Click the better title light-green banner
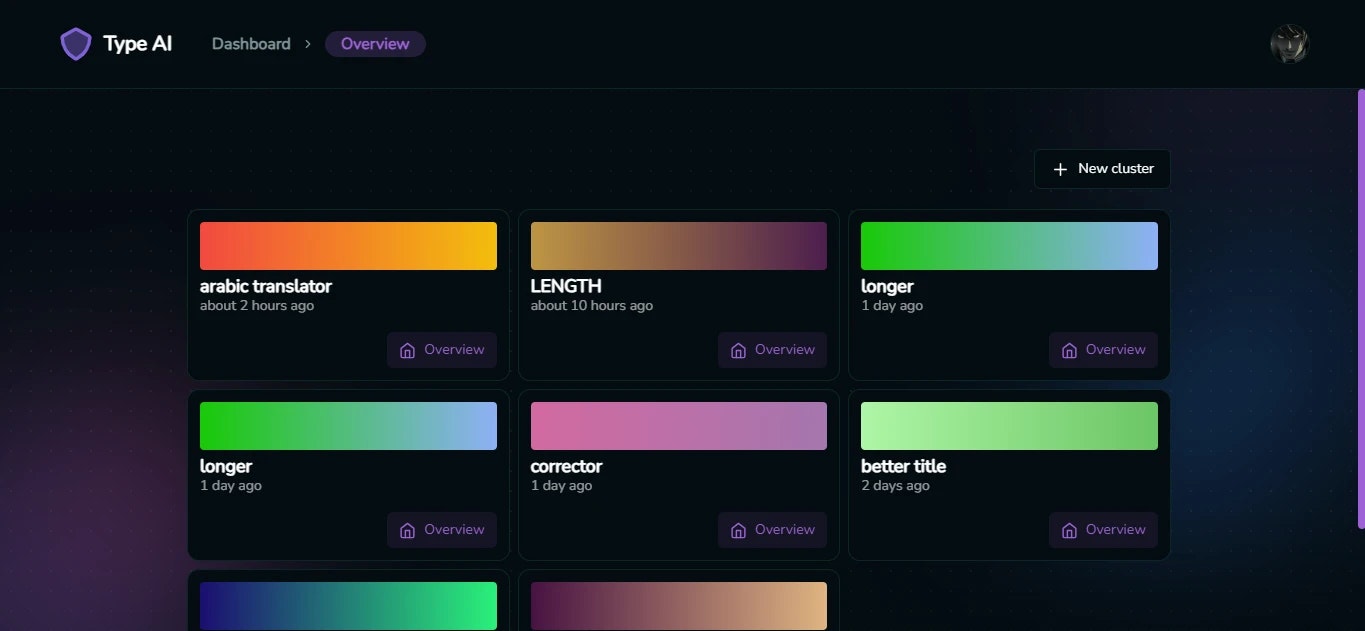Viewport: 1365px width, 631px height. pos(1009,426)
